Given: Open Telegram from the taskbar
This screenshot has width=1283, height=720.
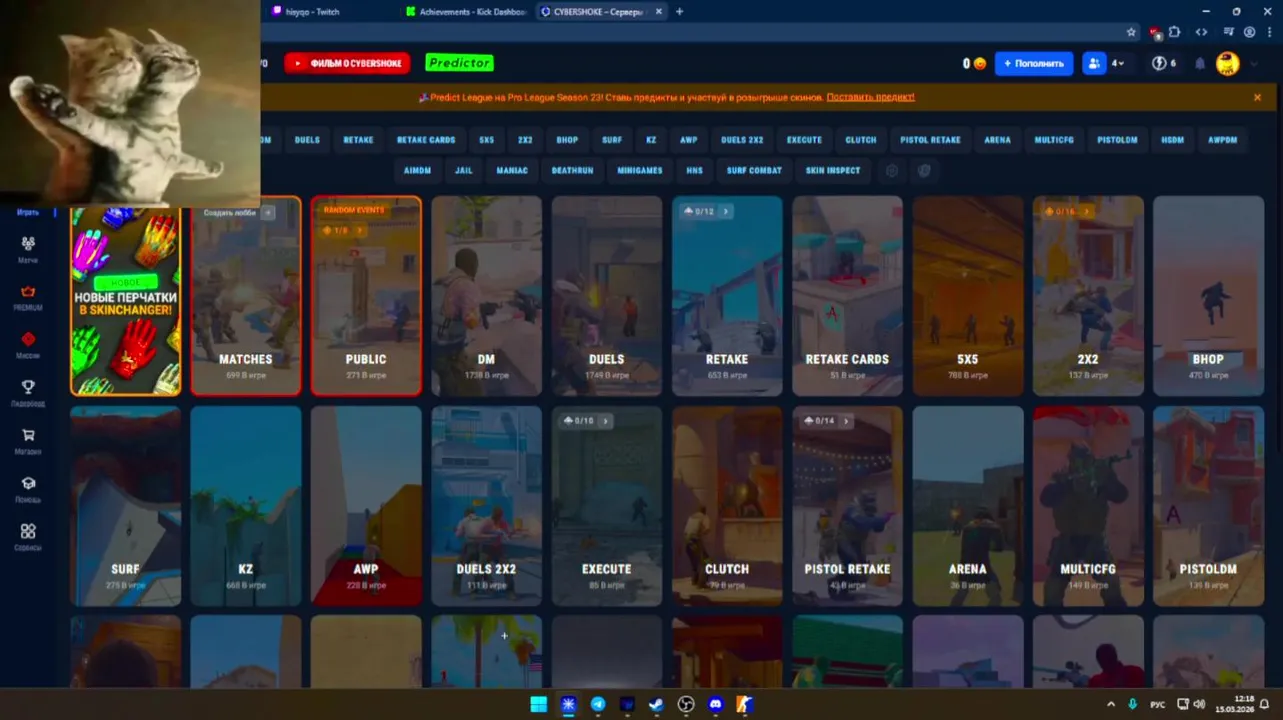Looking at the screenshot, I should [x=598, y=704].
